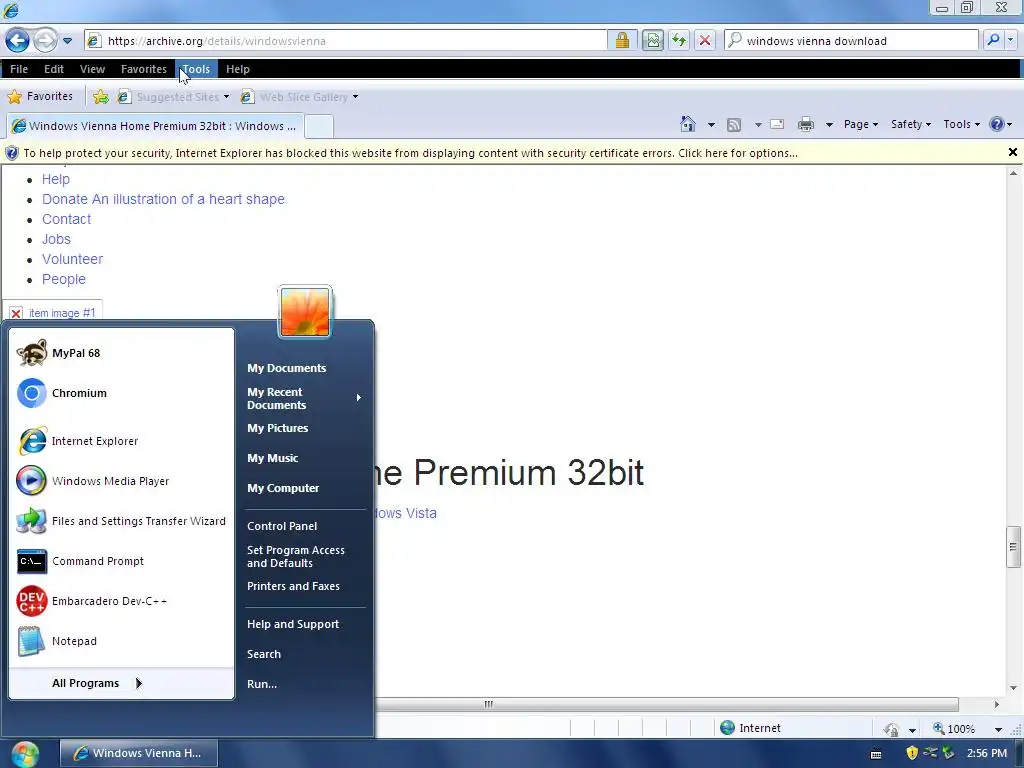Launch Notepad from Start menu
The width and height of the screenshot is (1024, 768).
(121, 641)
